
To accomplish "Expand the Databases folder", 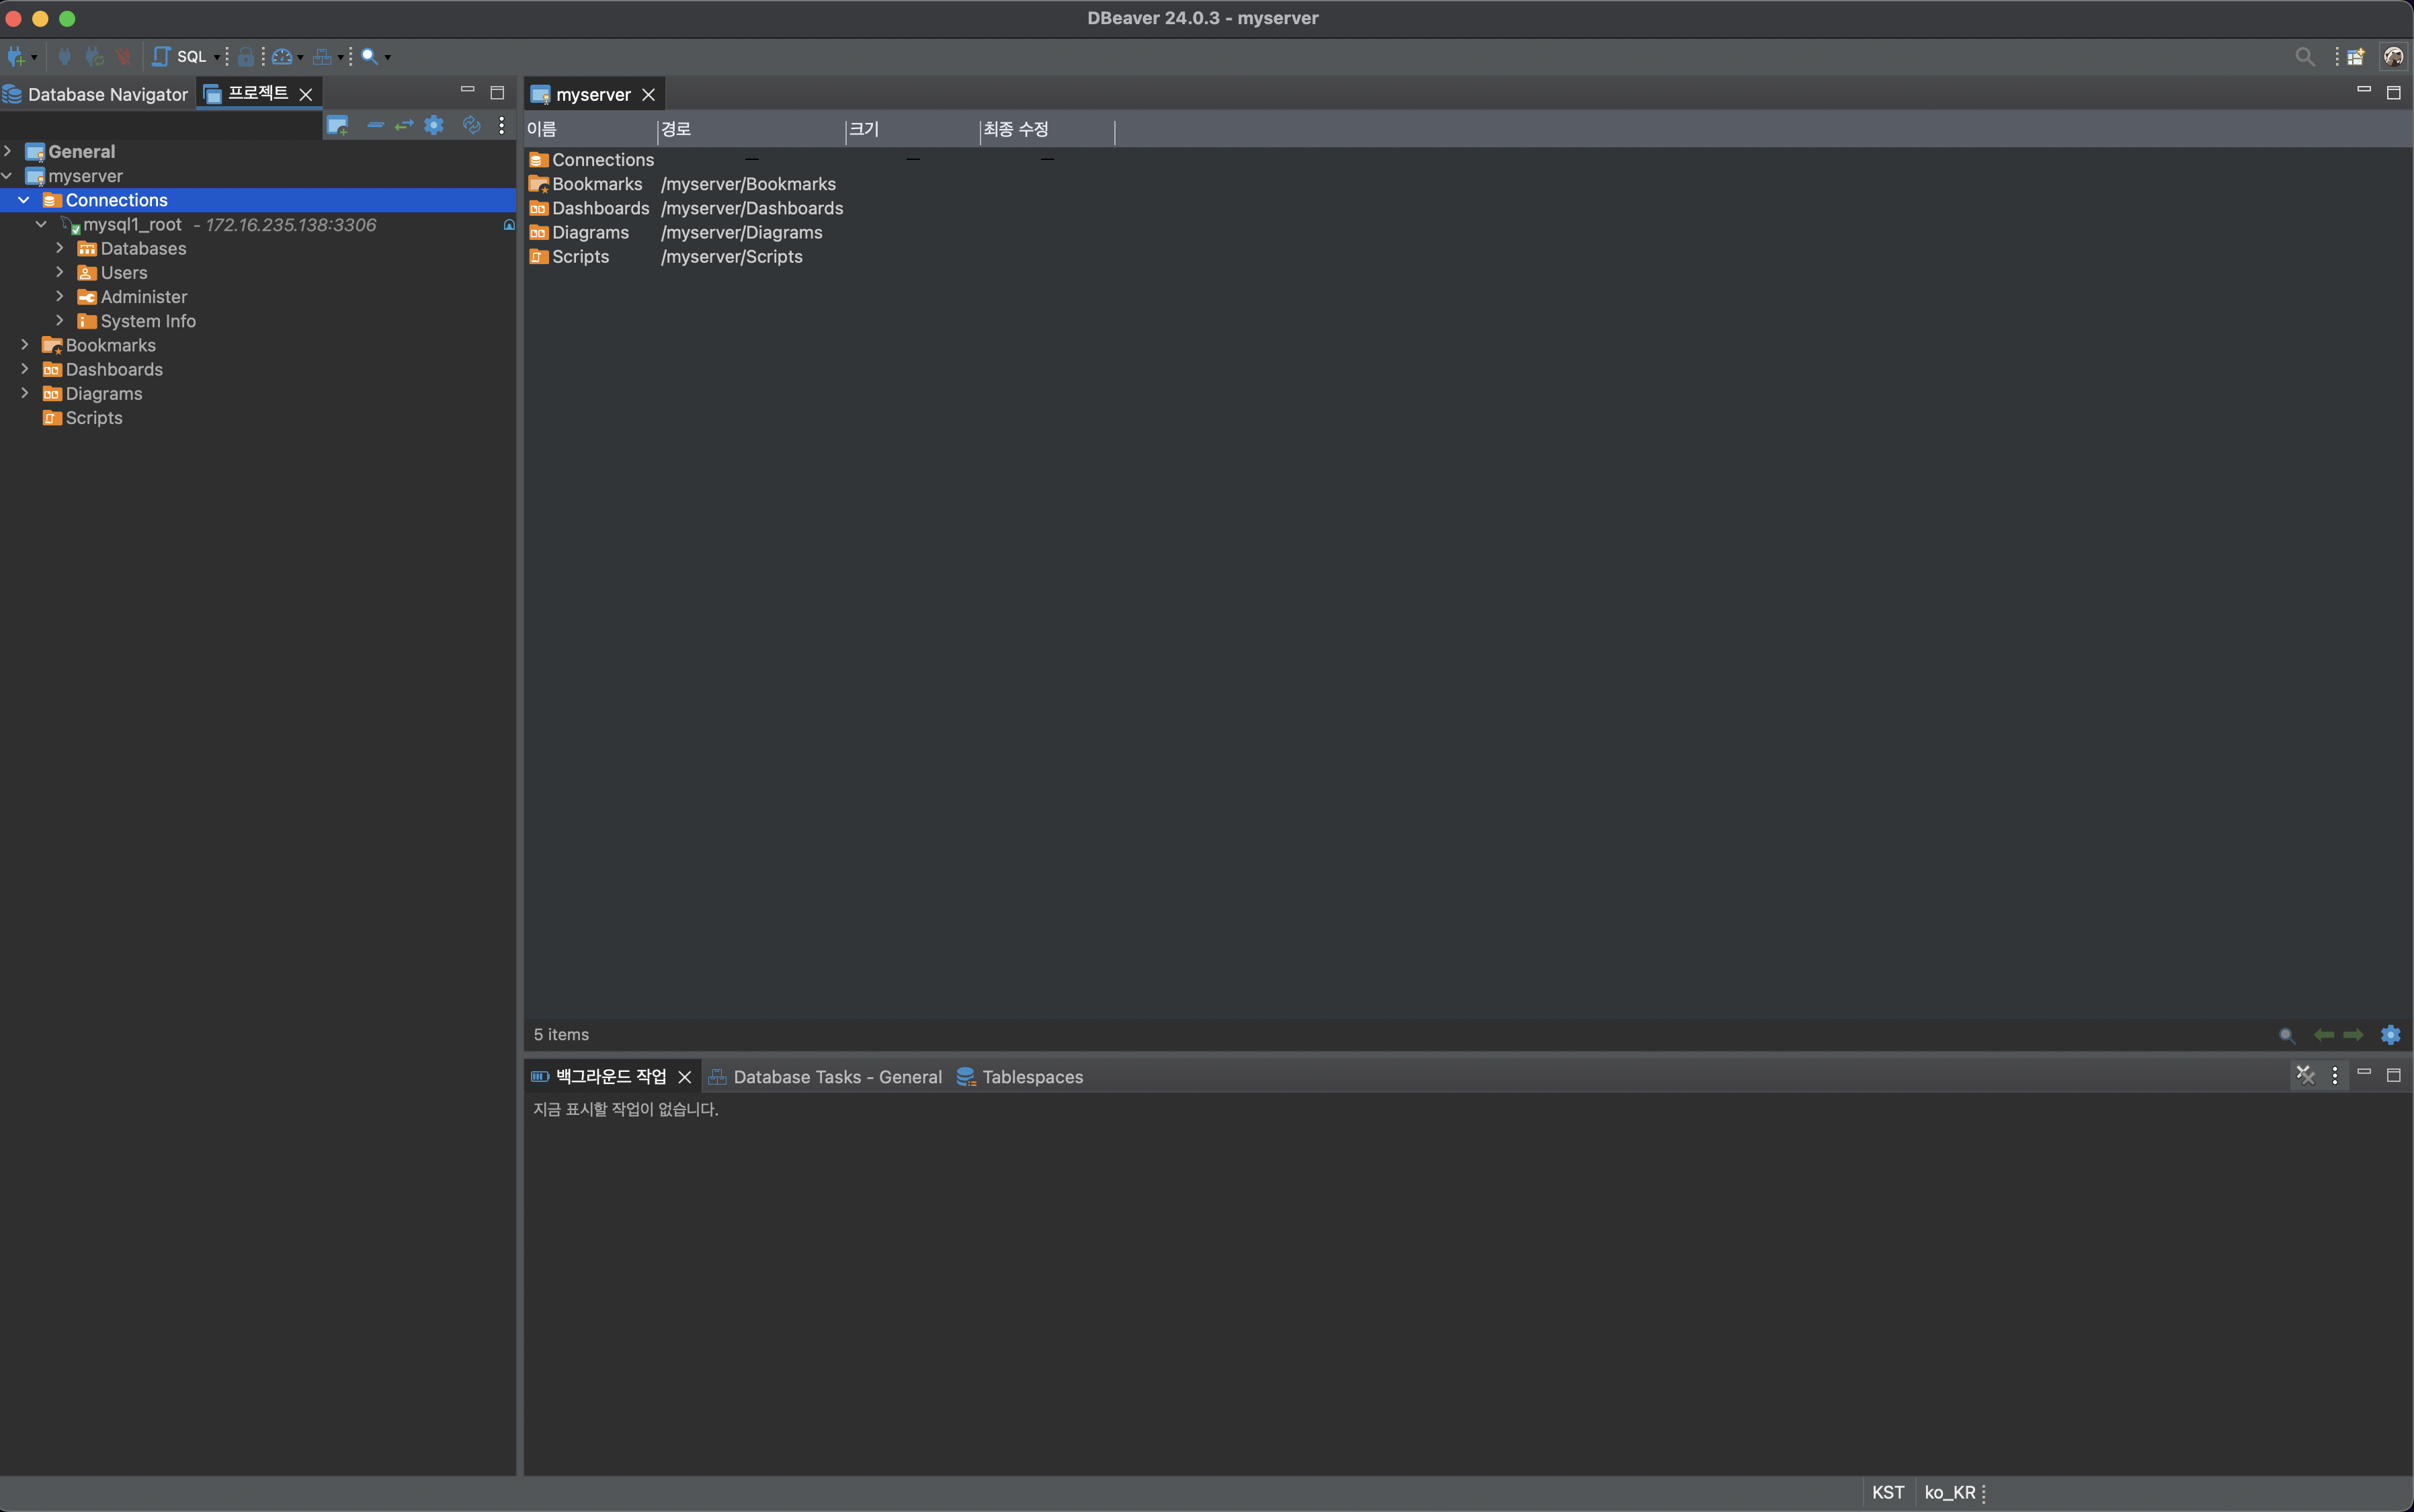I will pyautogui.click(x=59, y=248).
